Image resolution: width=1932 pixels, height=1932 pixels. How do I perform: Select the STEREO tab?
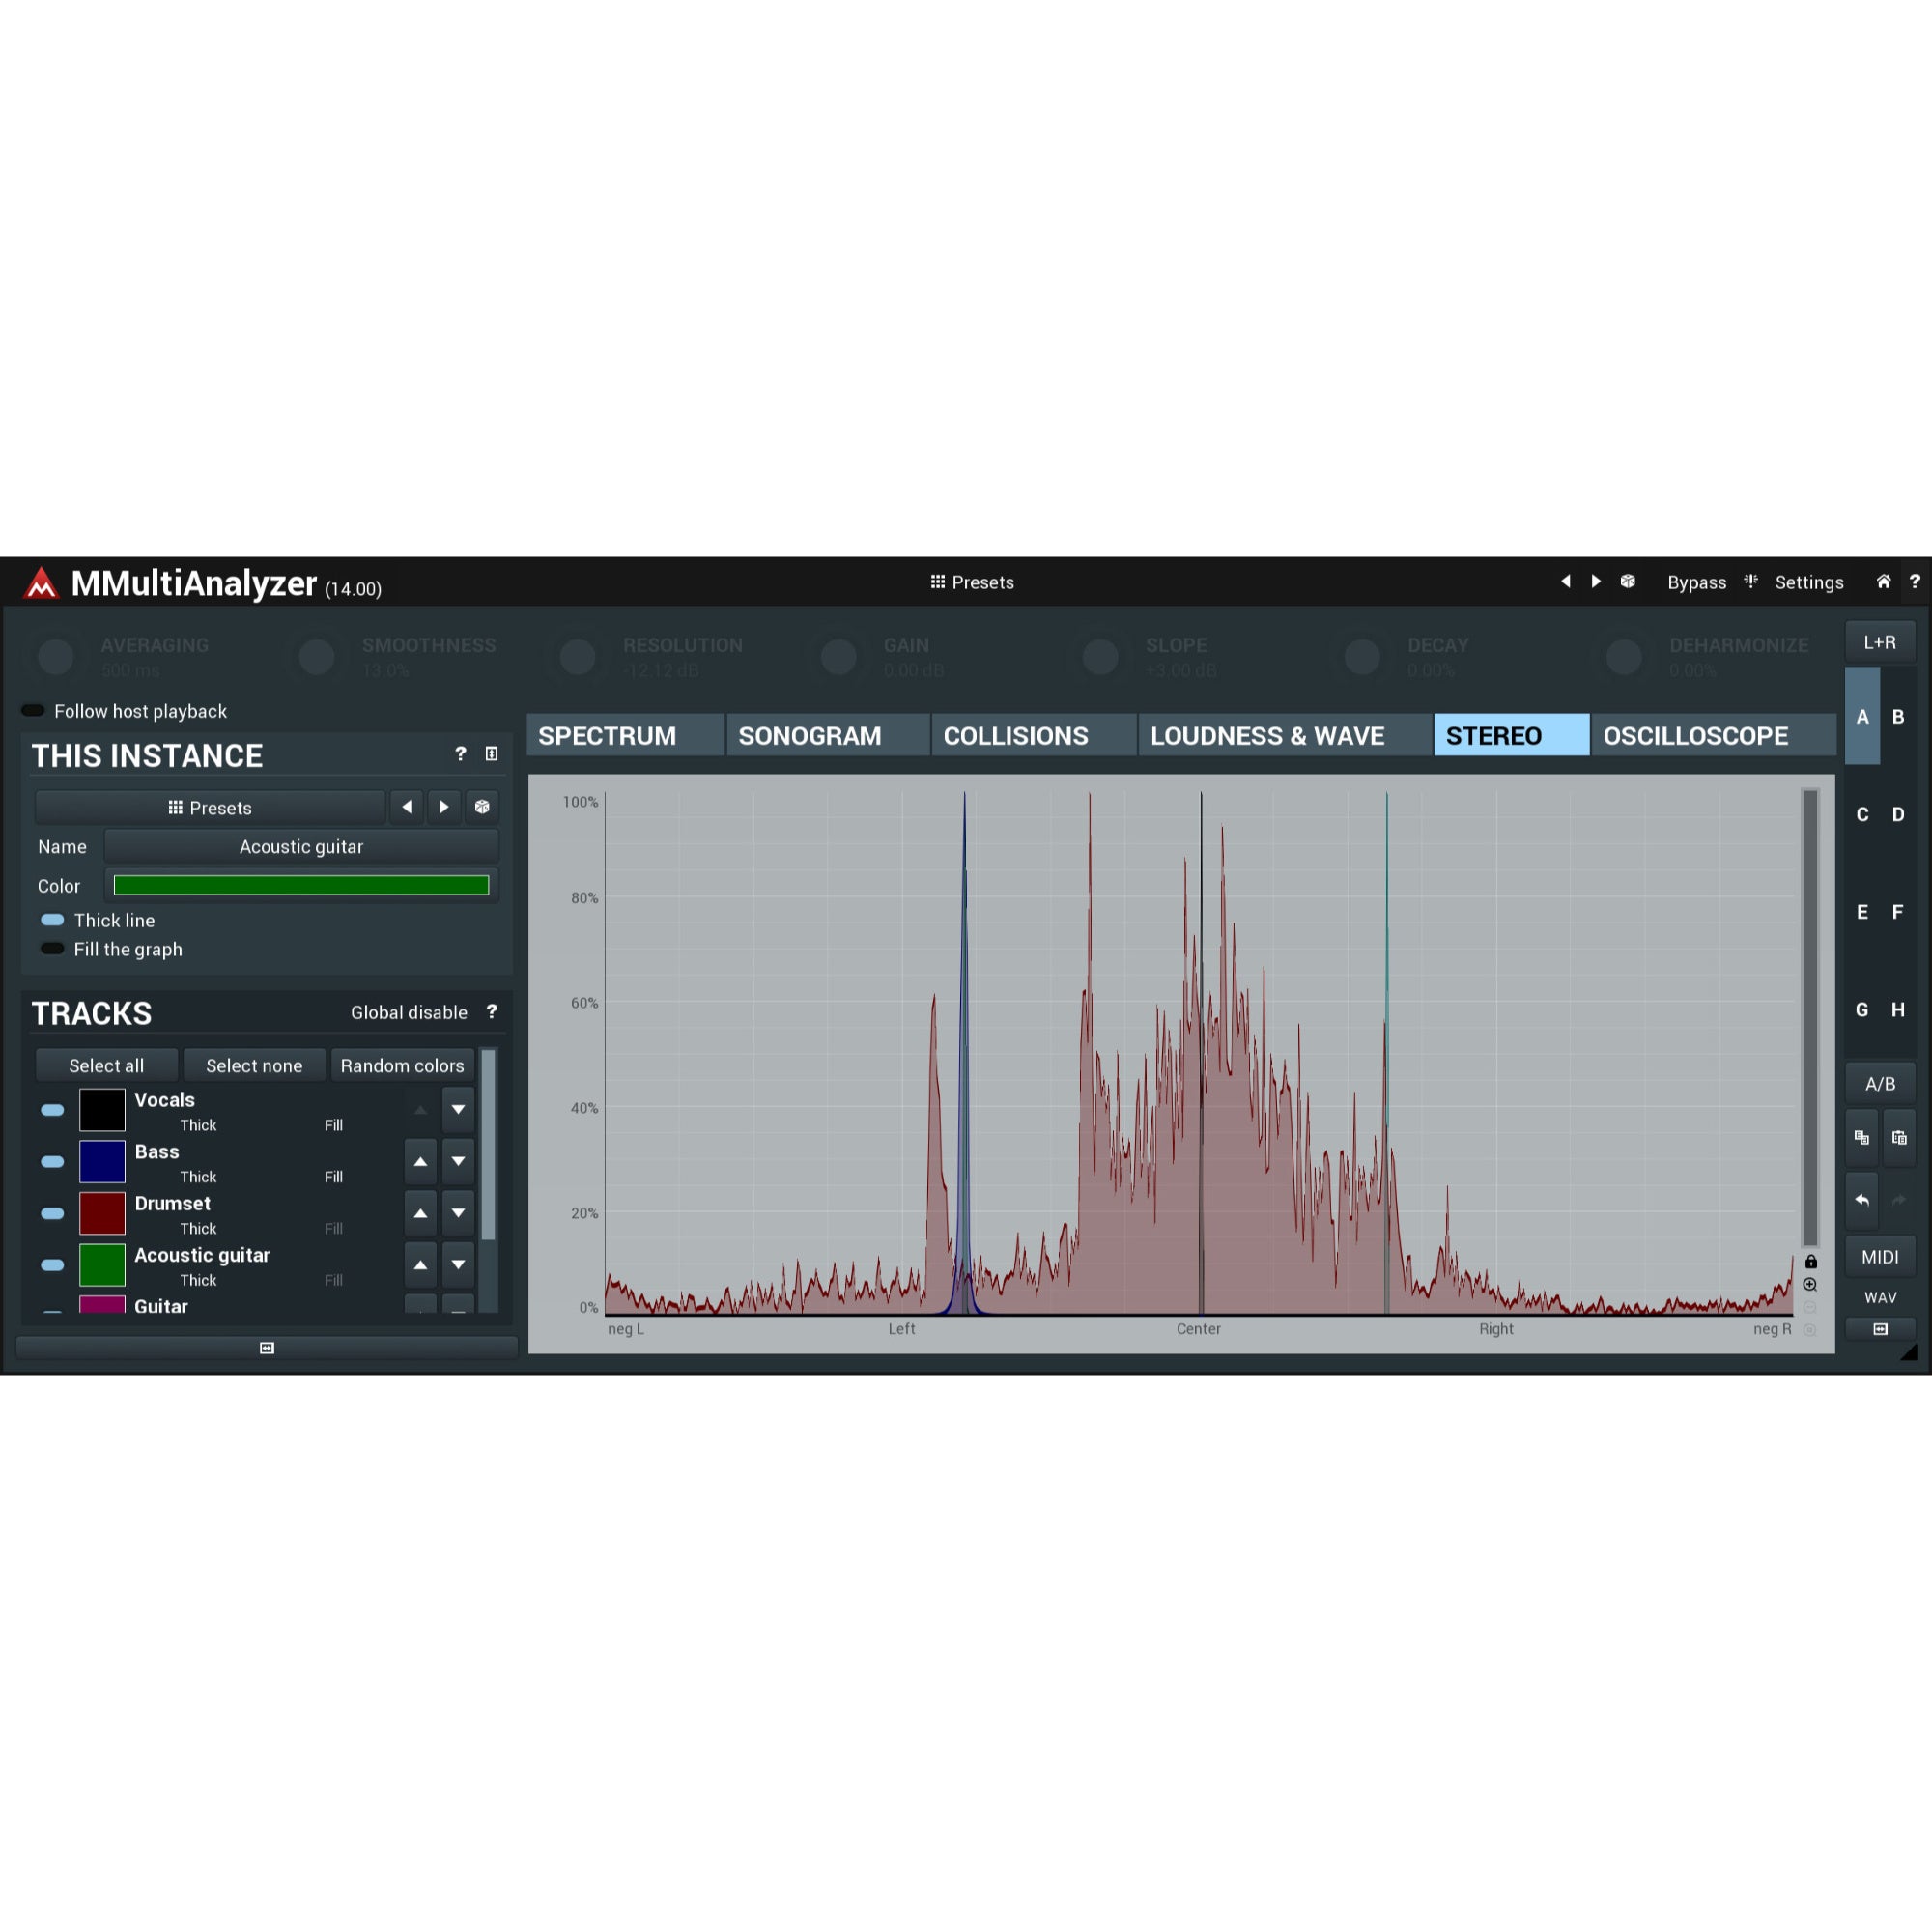pyautogui.click(x=1511, y=736)
